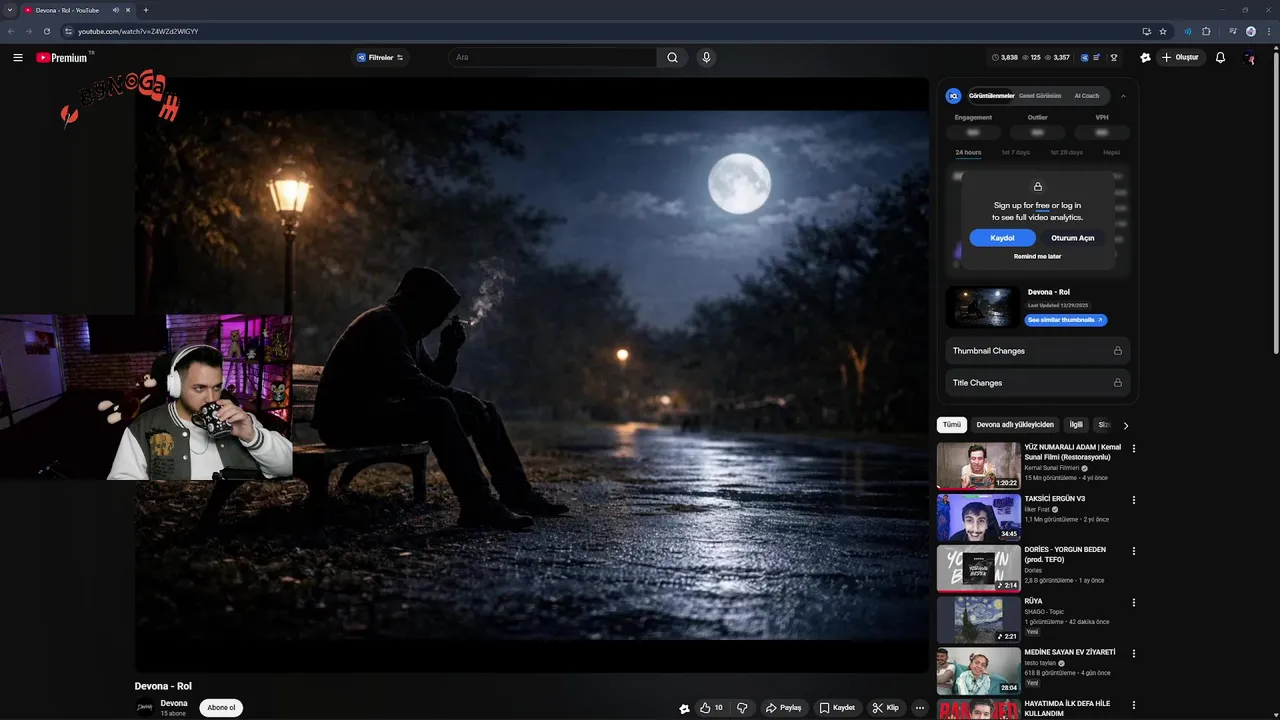
Task: Start voice search with the microphone
Action: [x=706, y=58]
